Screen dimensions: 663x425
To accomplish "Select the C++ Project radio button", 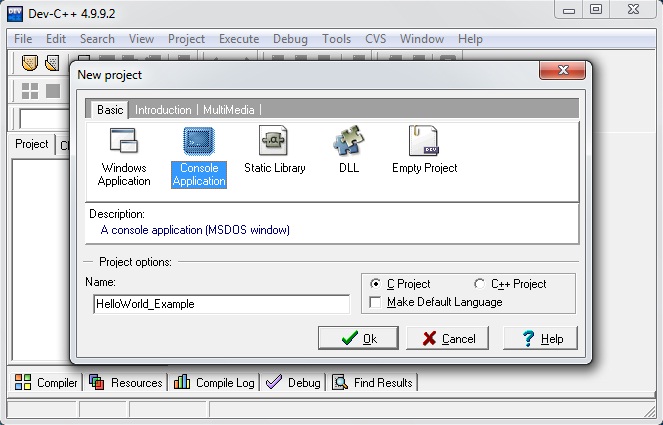I will tap(479, 284).
